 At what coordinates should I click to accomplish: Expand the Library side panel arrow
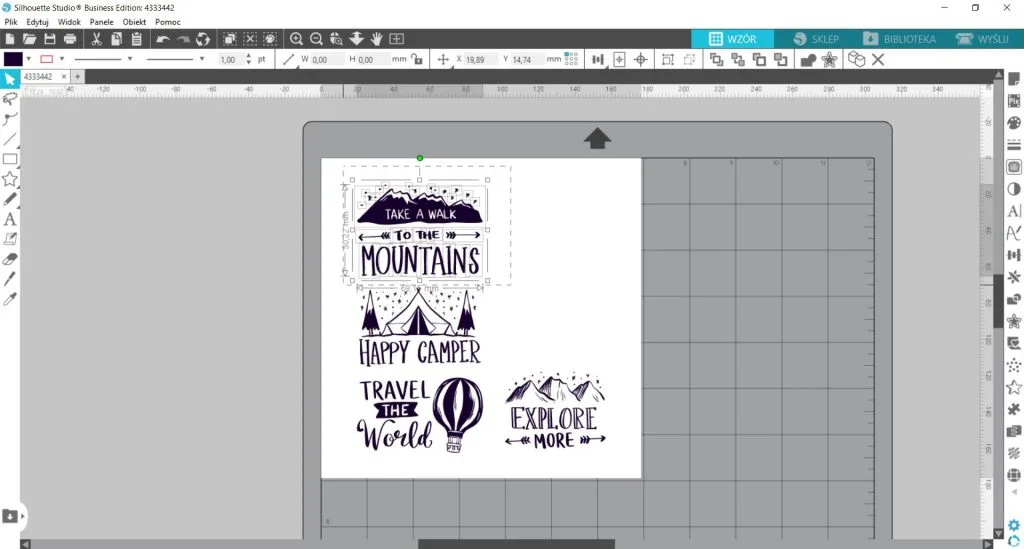tap(22, 516)
